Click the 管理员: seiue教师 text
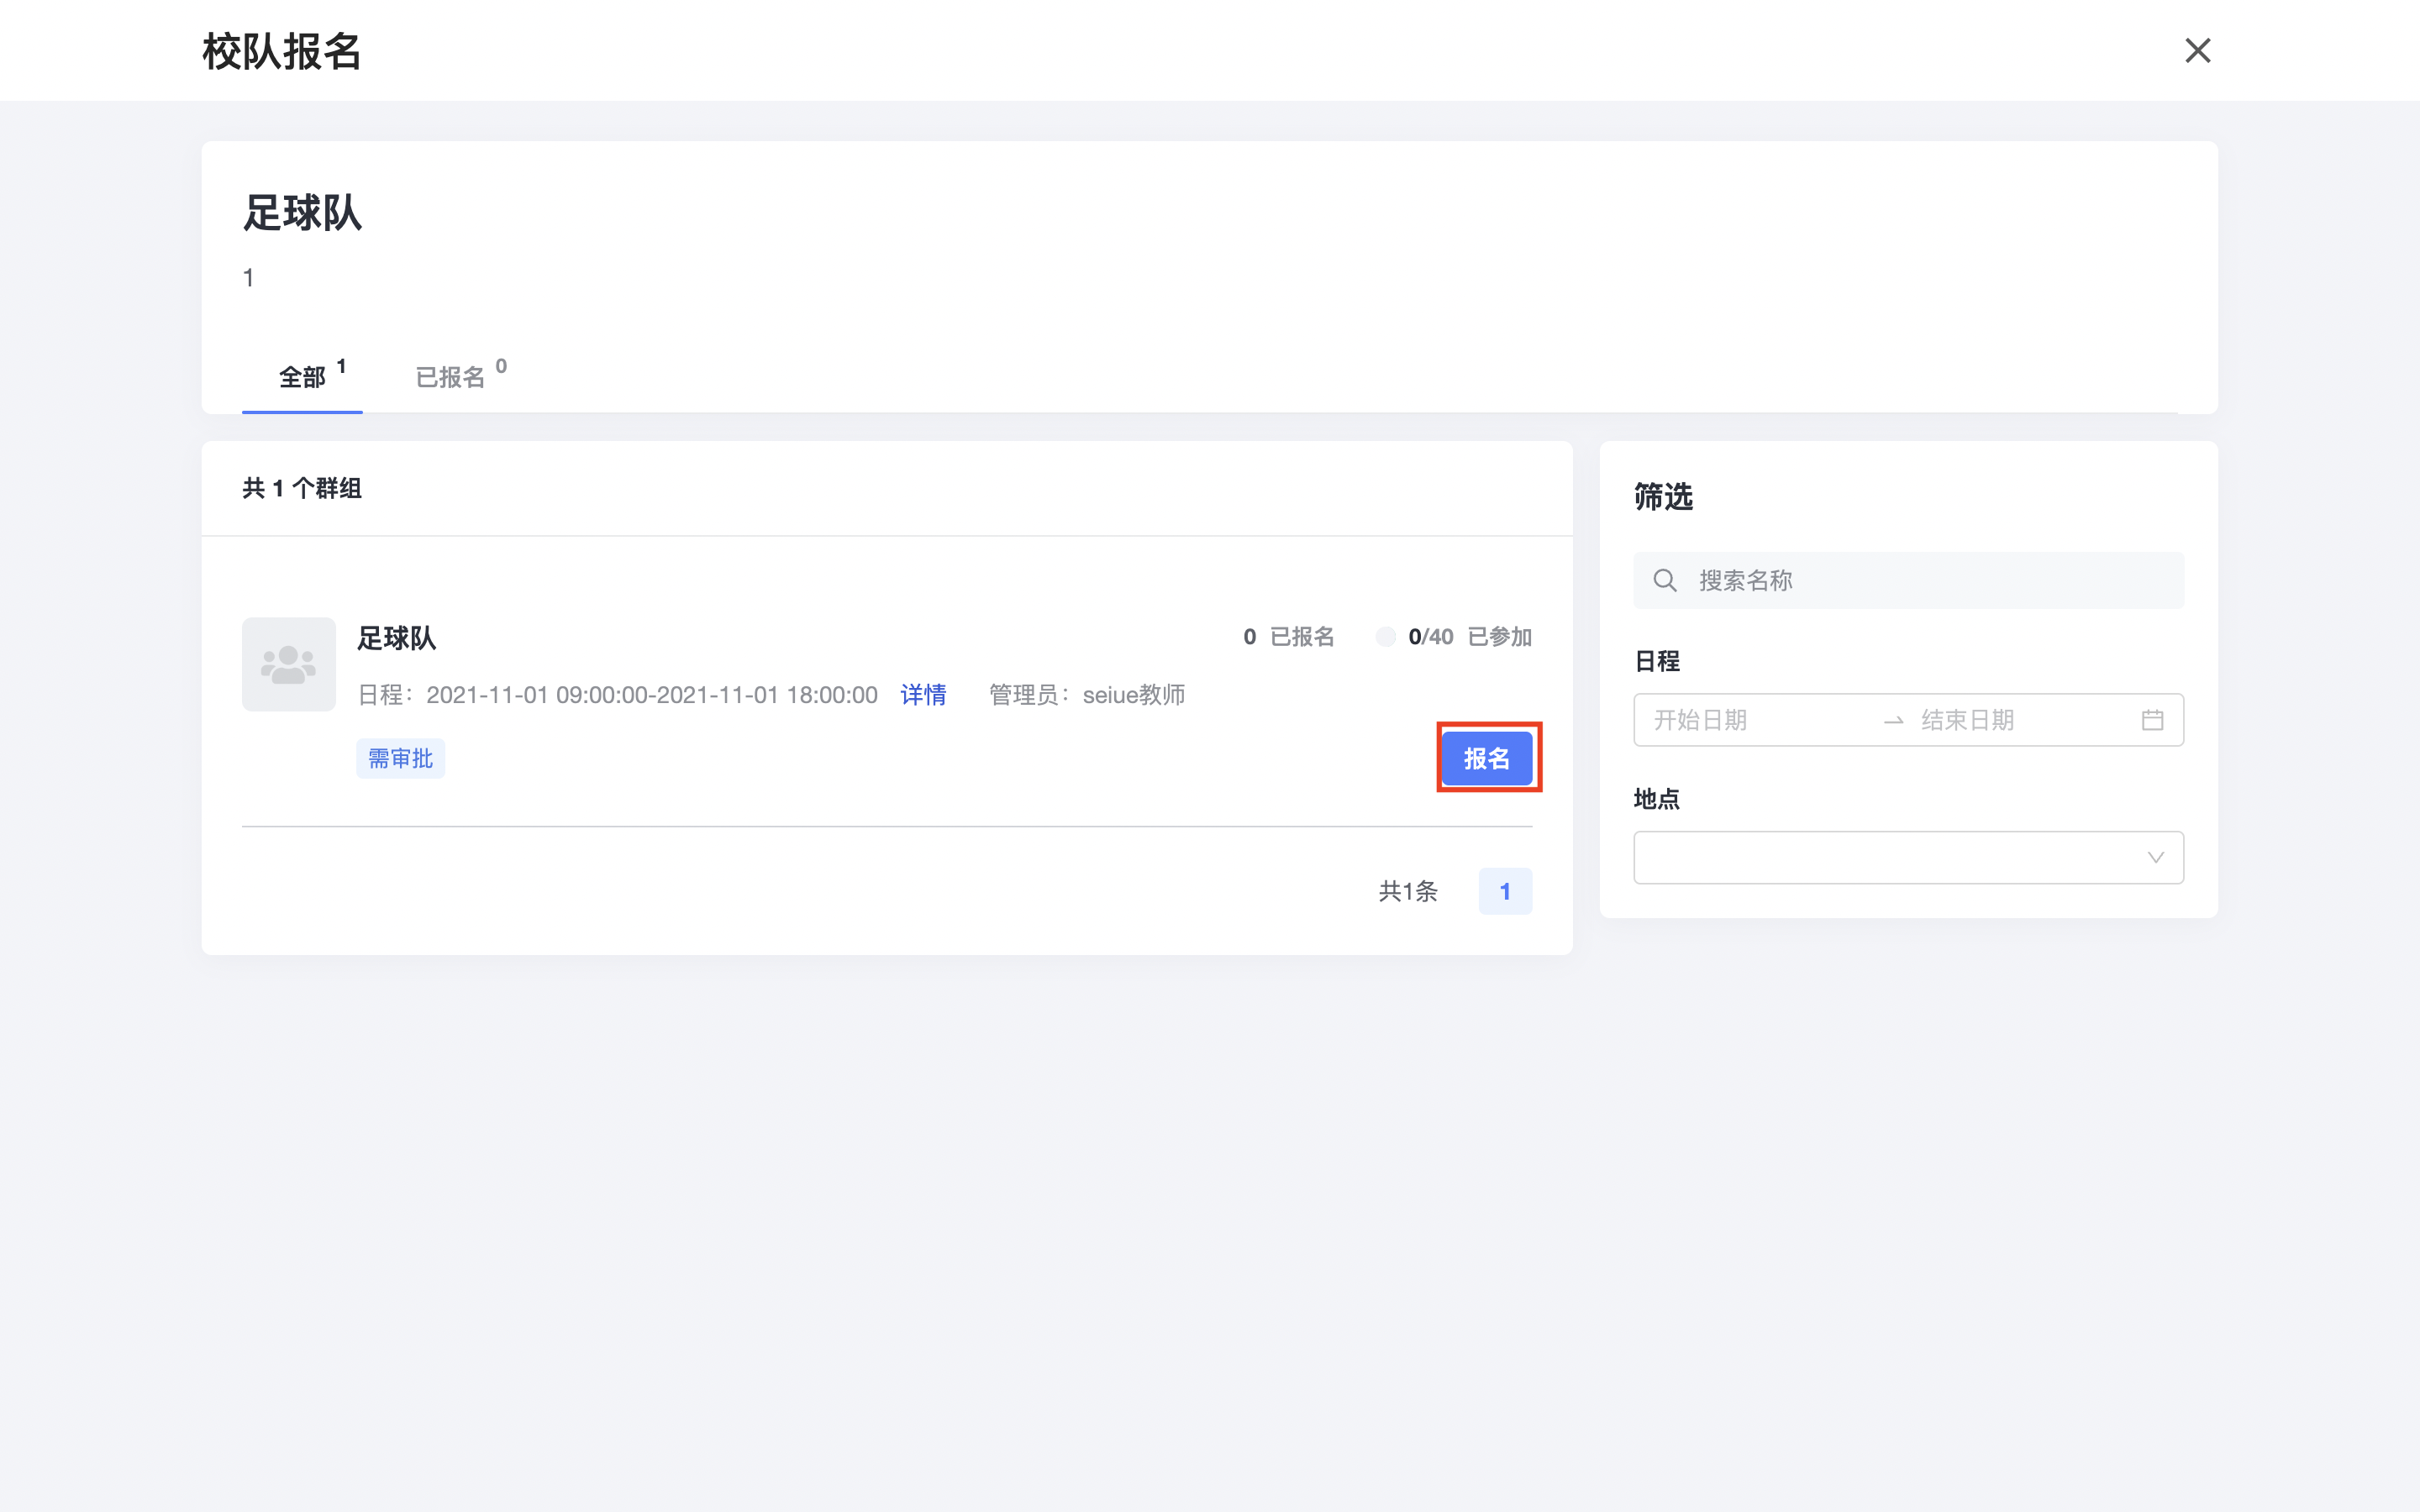 [1087, 695]
